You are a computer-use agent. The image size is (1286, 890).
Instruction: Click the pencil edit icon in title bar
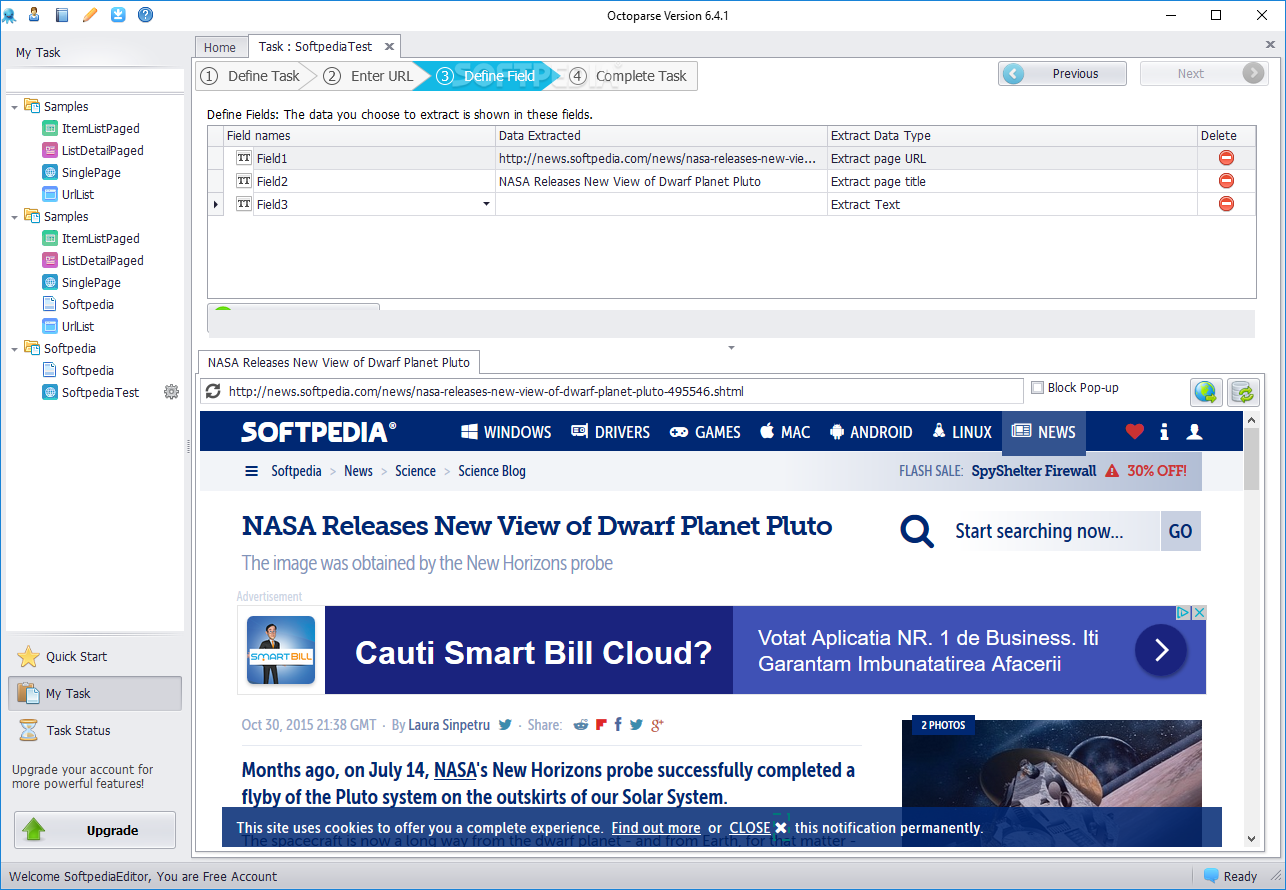point(90,14)
